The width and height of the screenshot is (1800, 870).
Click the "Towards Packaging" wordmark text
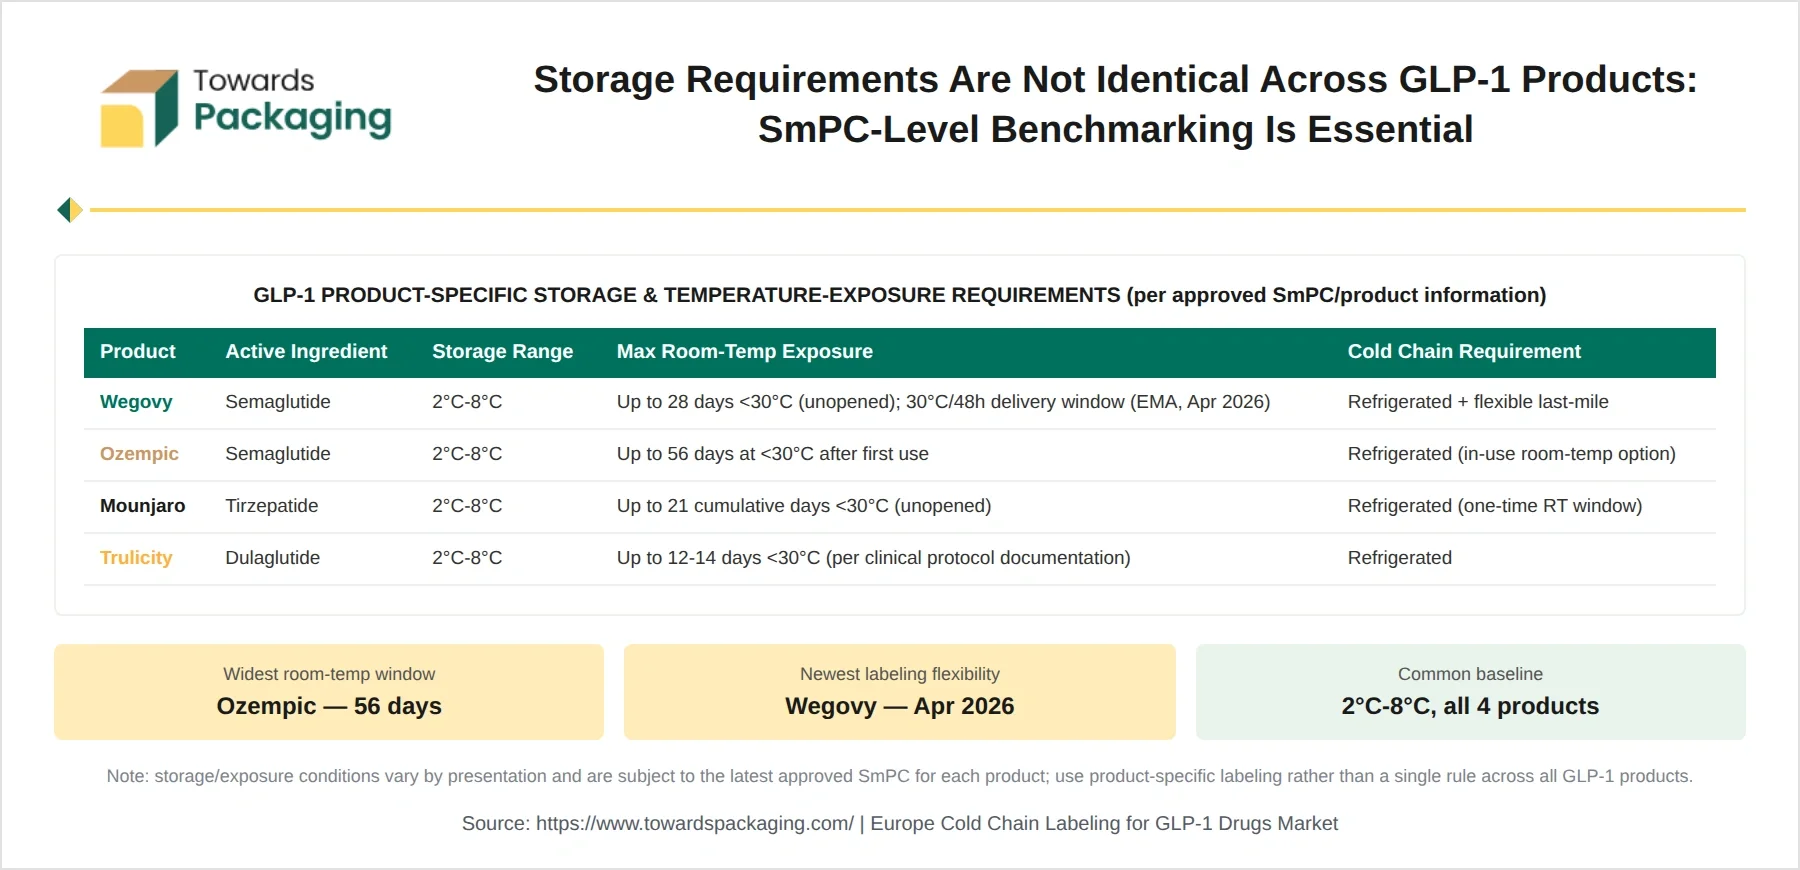[292, 102]
